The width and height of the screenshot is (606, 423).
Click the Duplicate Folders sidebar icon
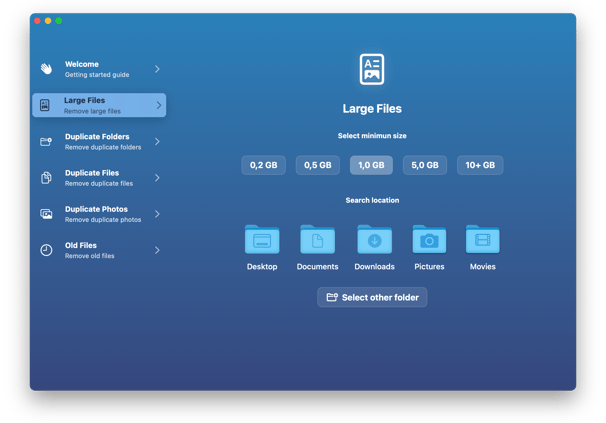tap(46, 142)
